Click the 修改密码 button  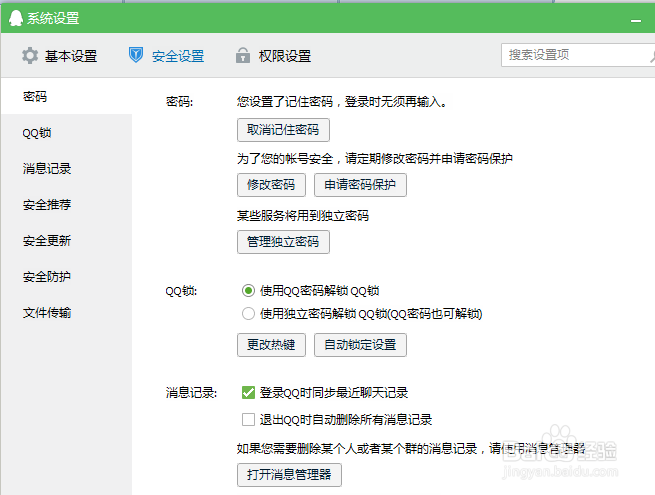pyautogui.click(x=271, y=185)
